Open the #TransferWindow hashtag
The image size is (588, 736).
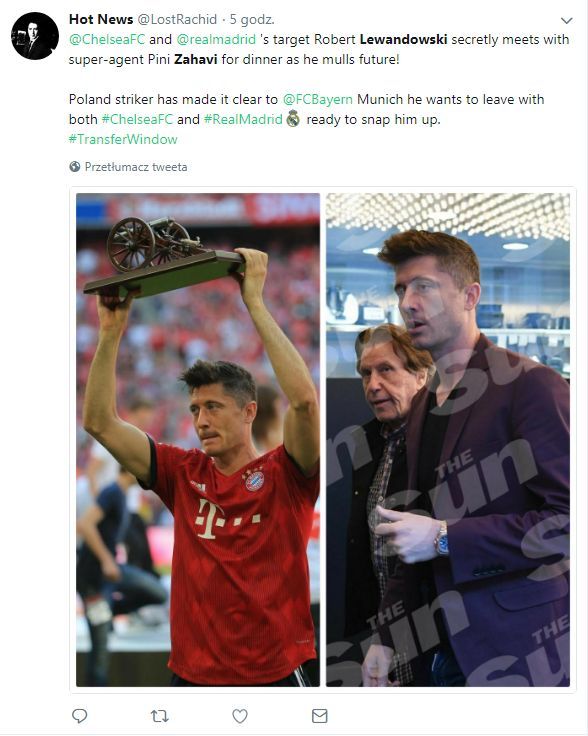pos(123,139)
